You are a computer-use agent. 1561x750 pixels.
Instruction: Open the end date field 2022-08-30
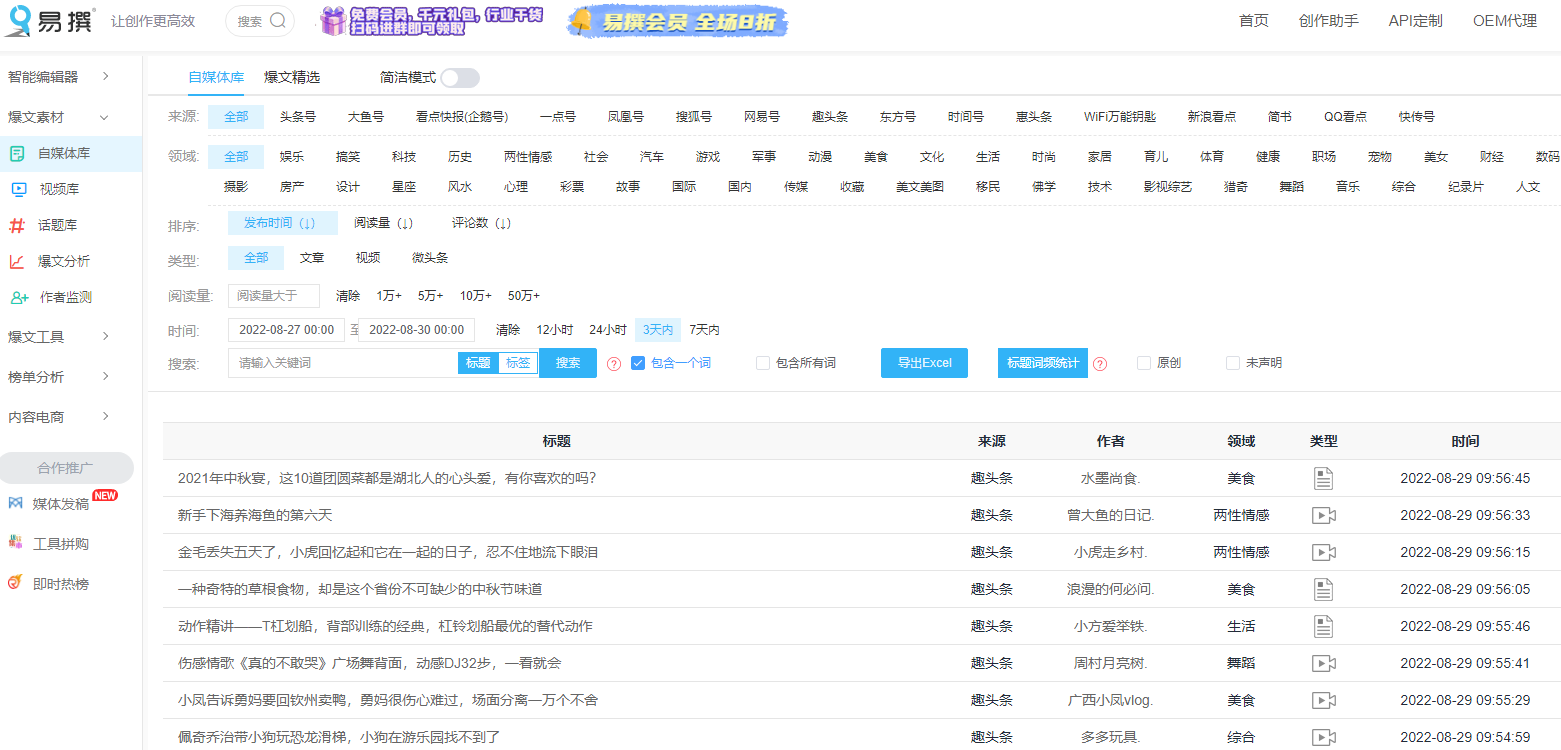[x=416, y=330]
